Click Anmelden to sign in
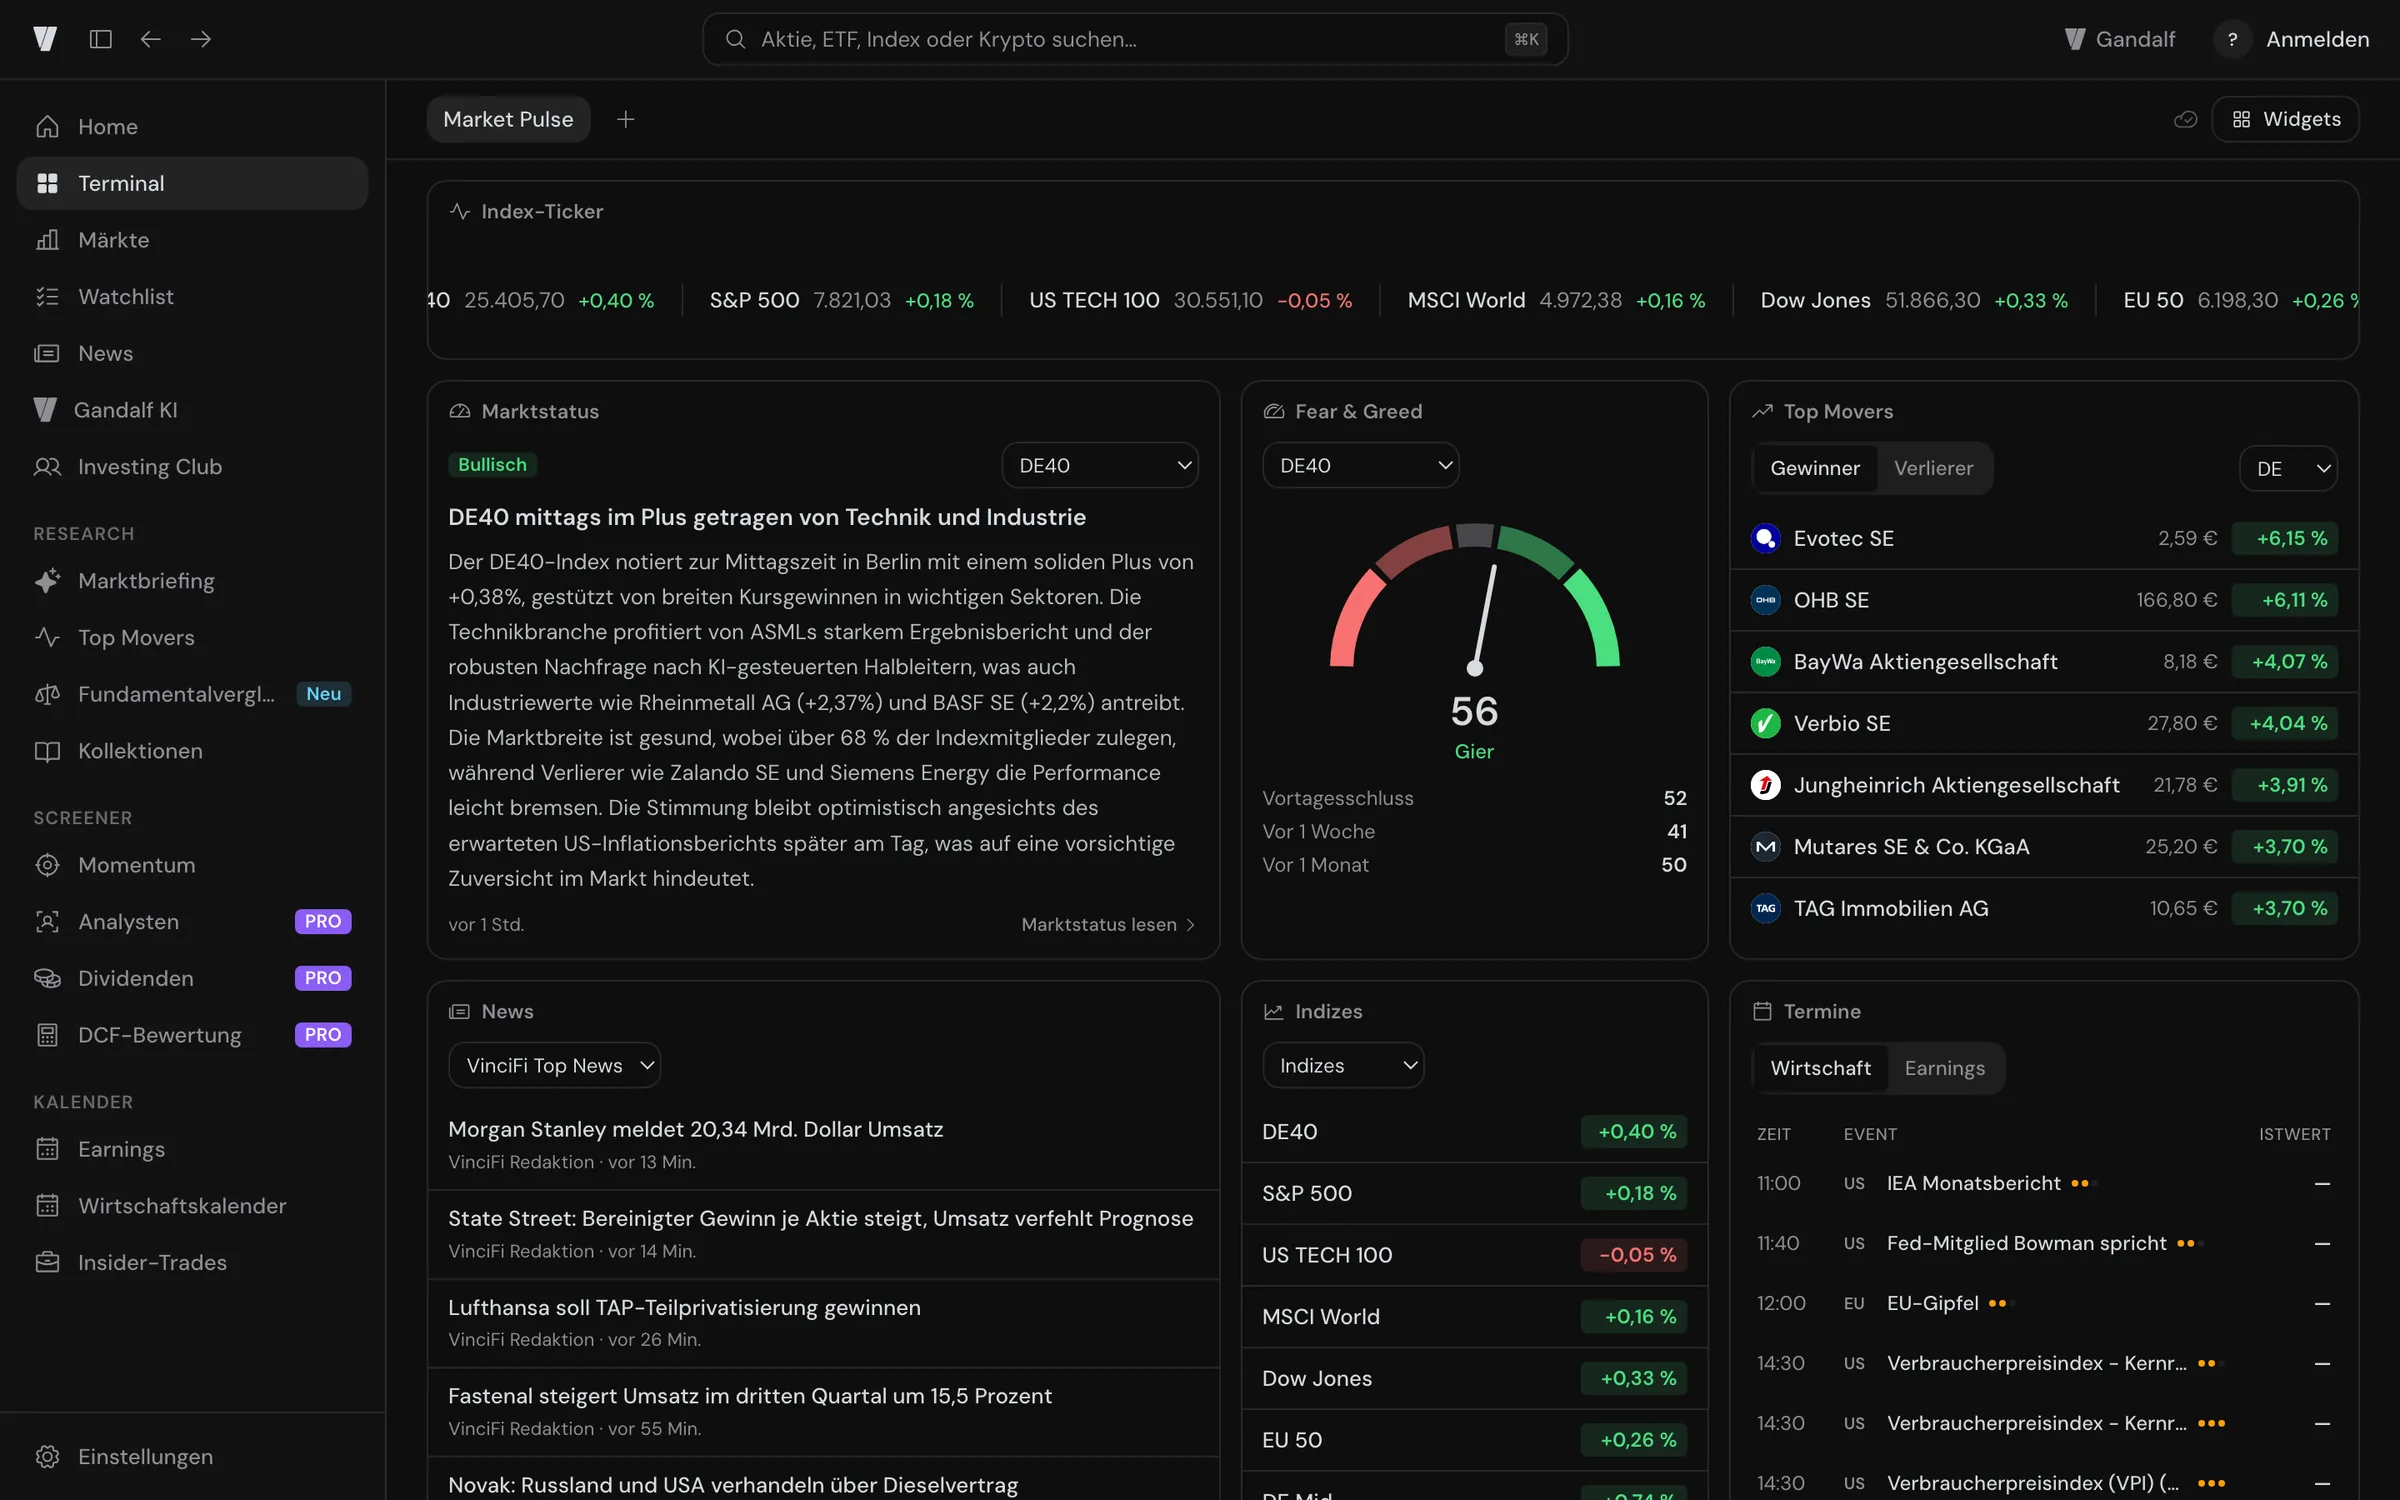This screenshot has height=1500, width=2400. pyautogui.click(x=2317, y=39)
